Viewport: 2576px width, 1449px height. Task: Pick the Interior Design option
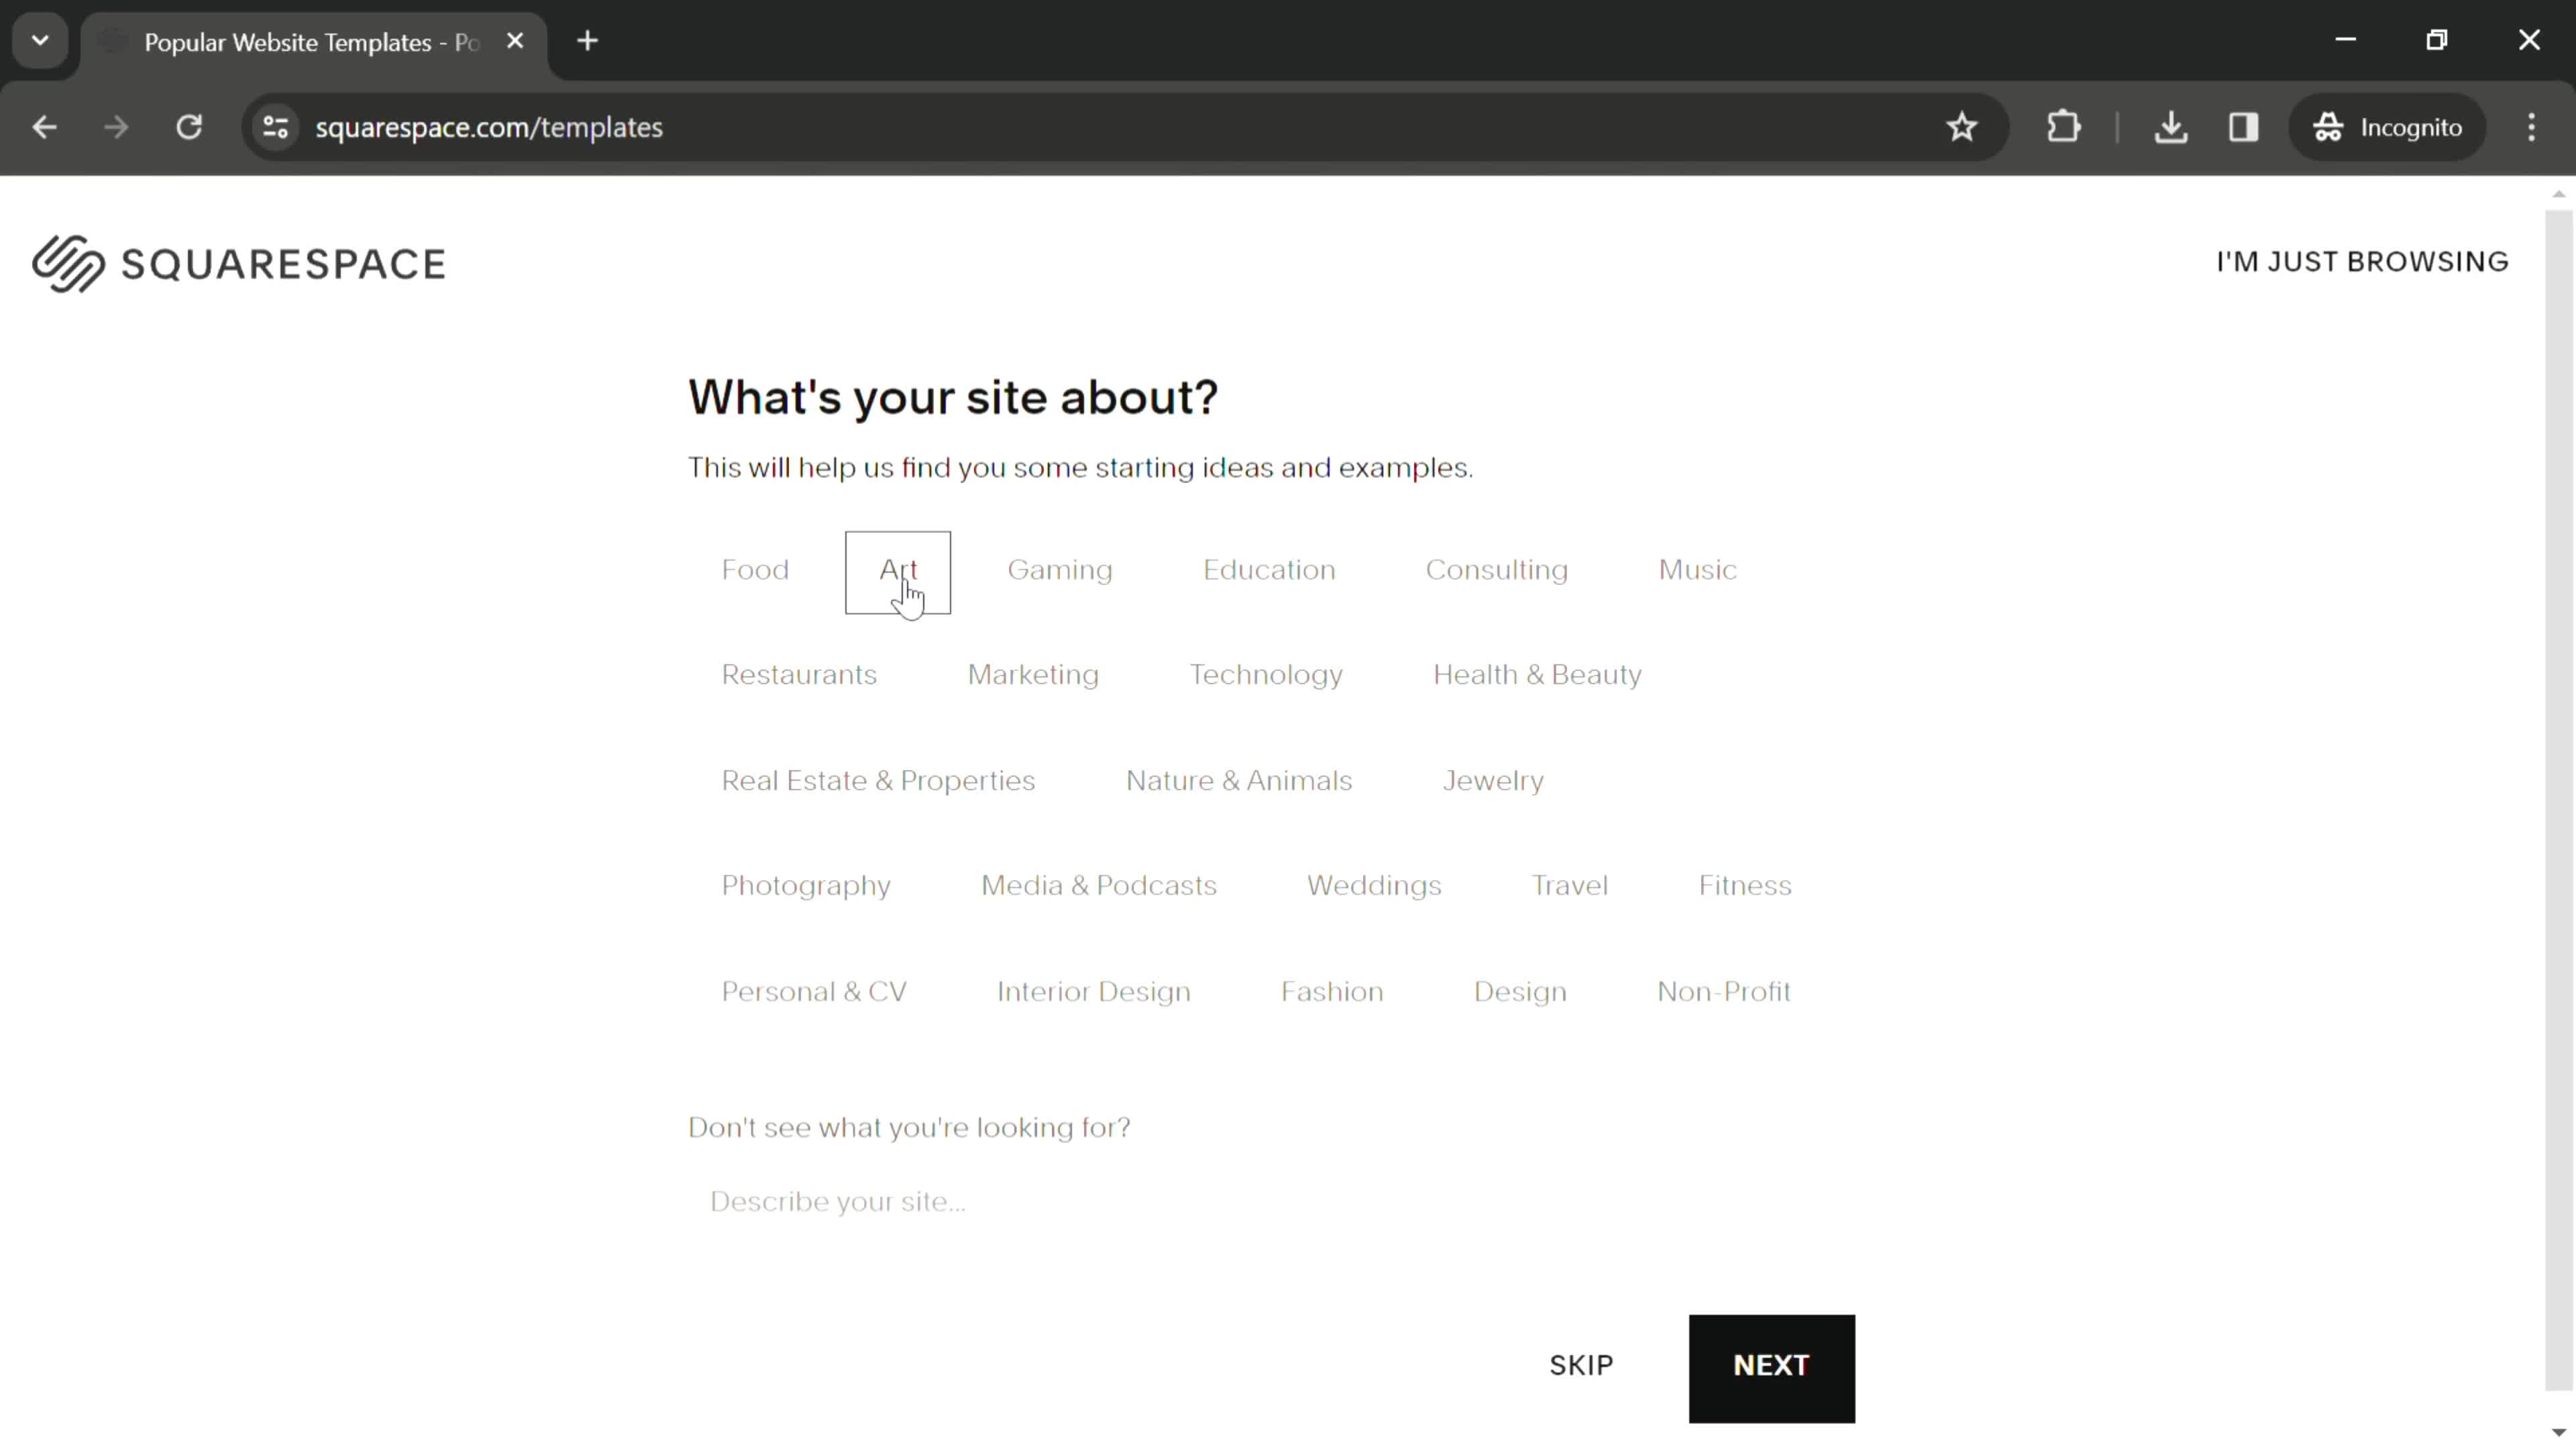tap(1094, 992)
